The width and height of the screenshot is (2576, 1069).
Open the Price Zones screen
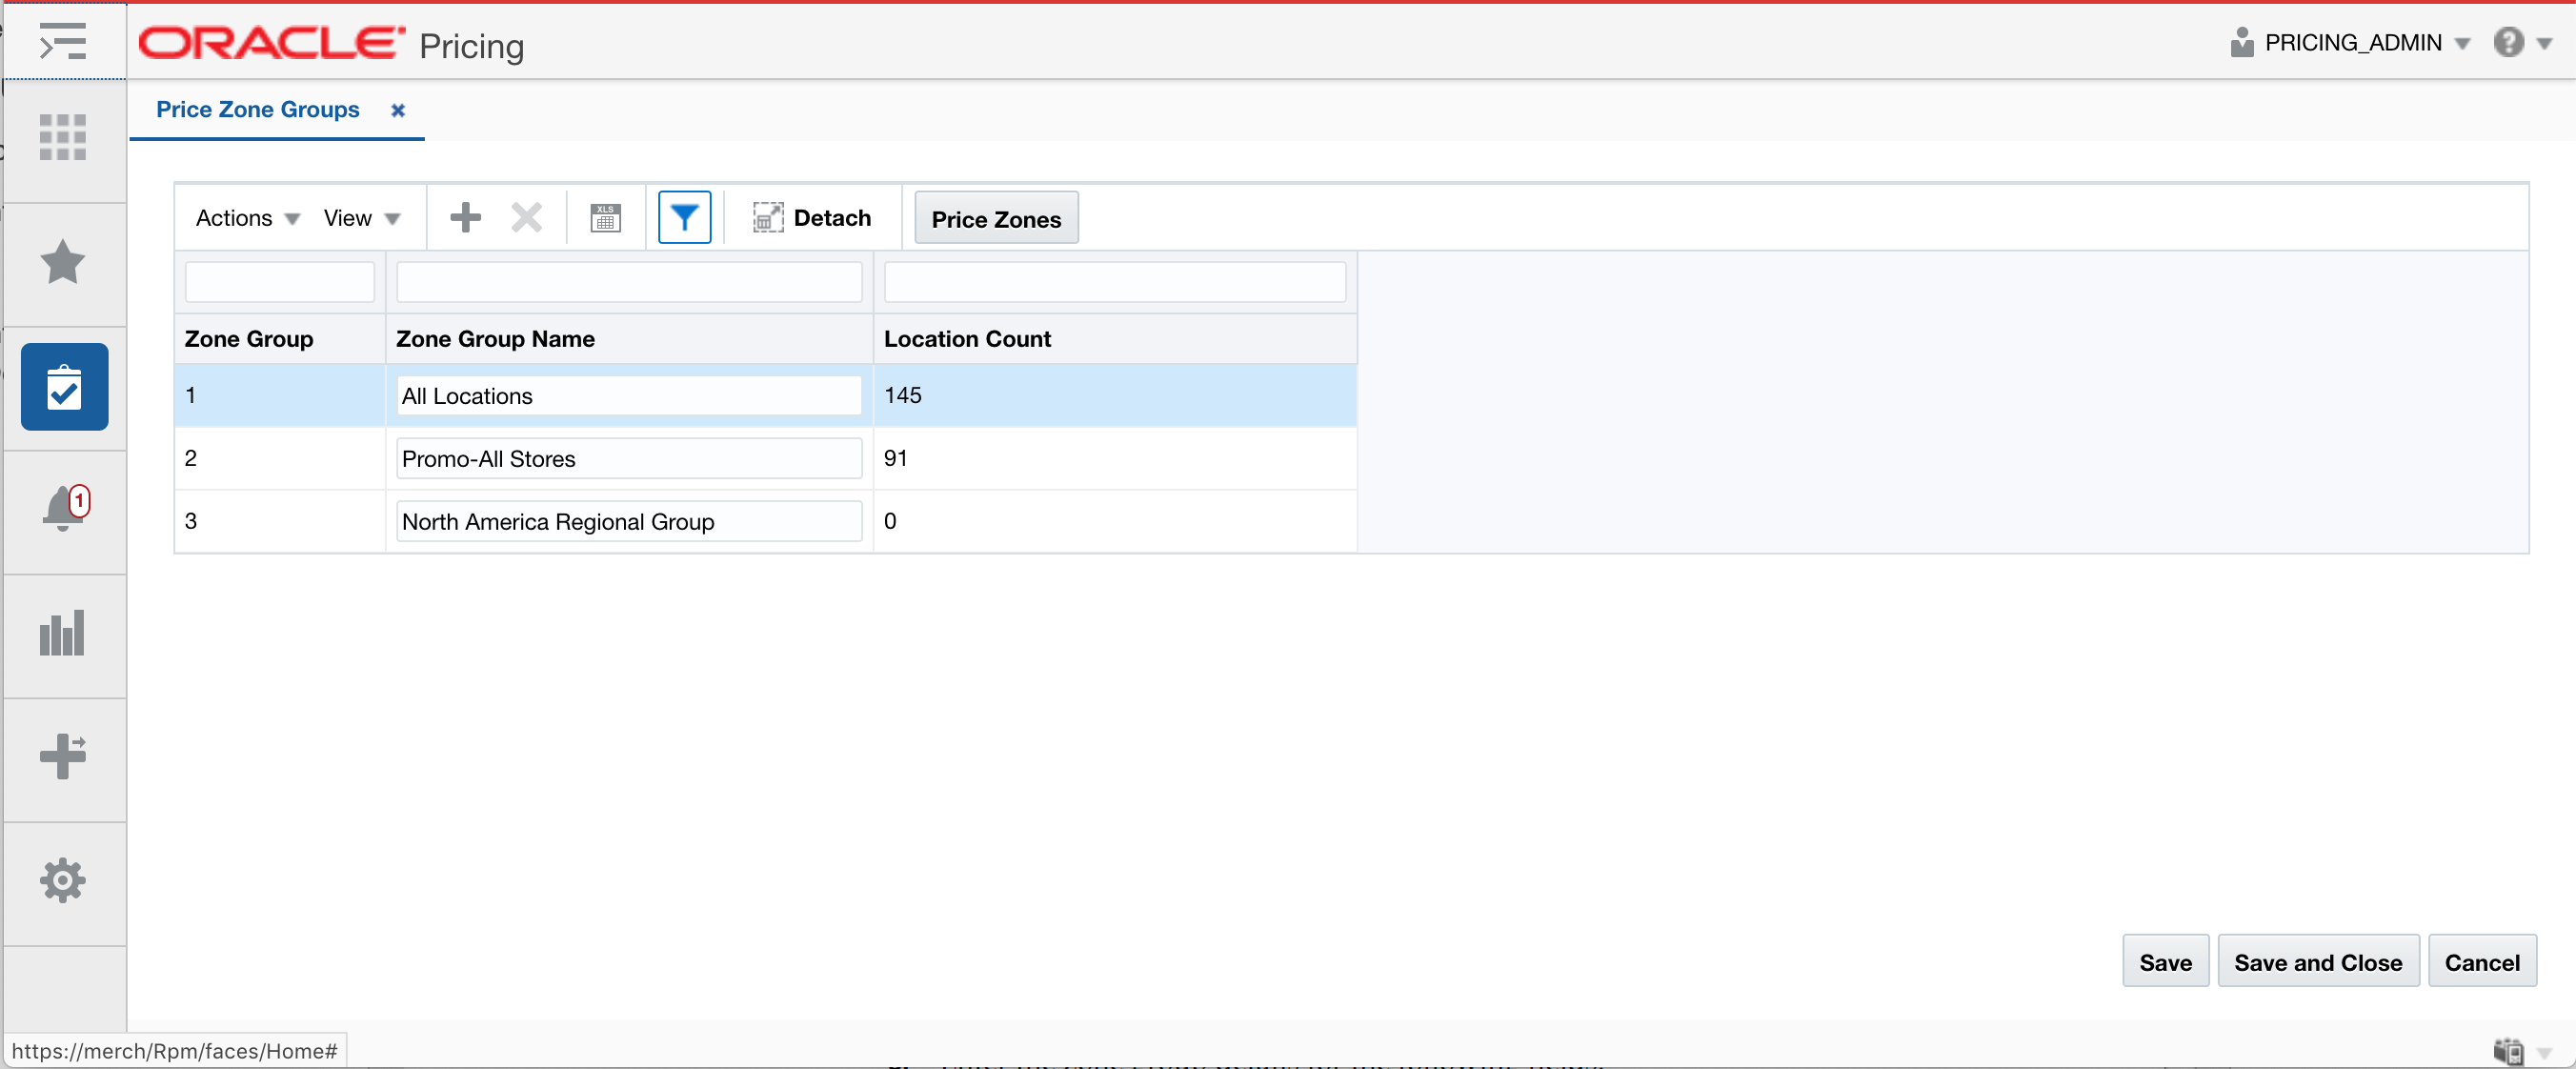pyautogui.click(x=996, y=218)
